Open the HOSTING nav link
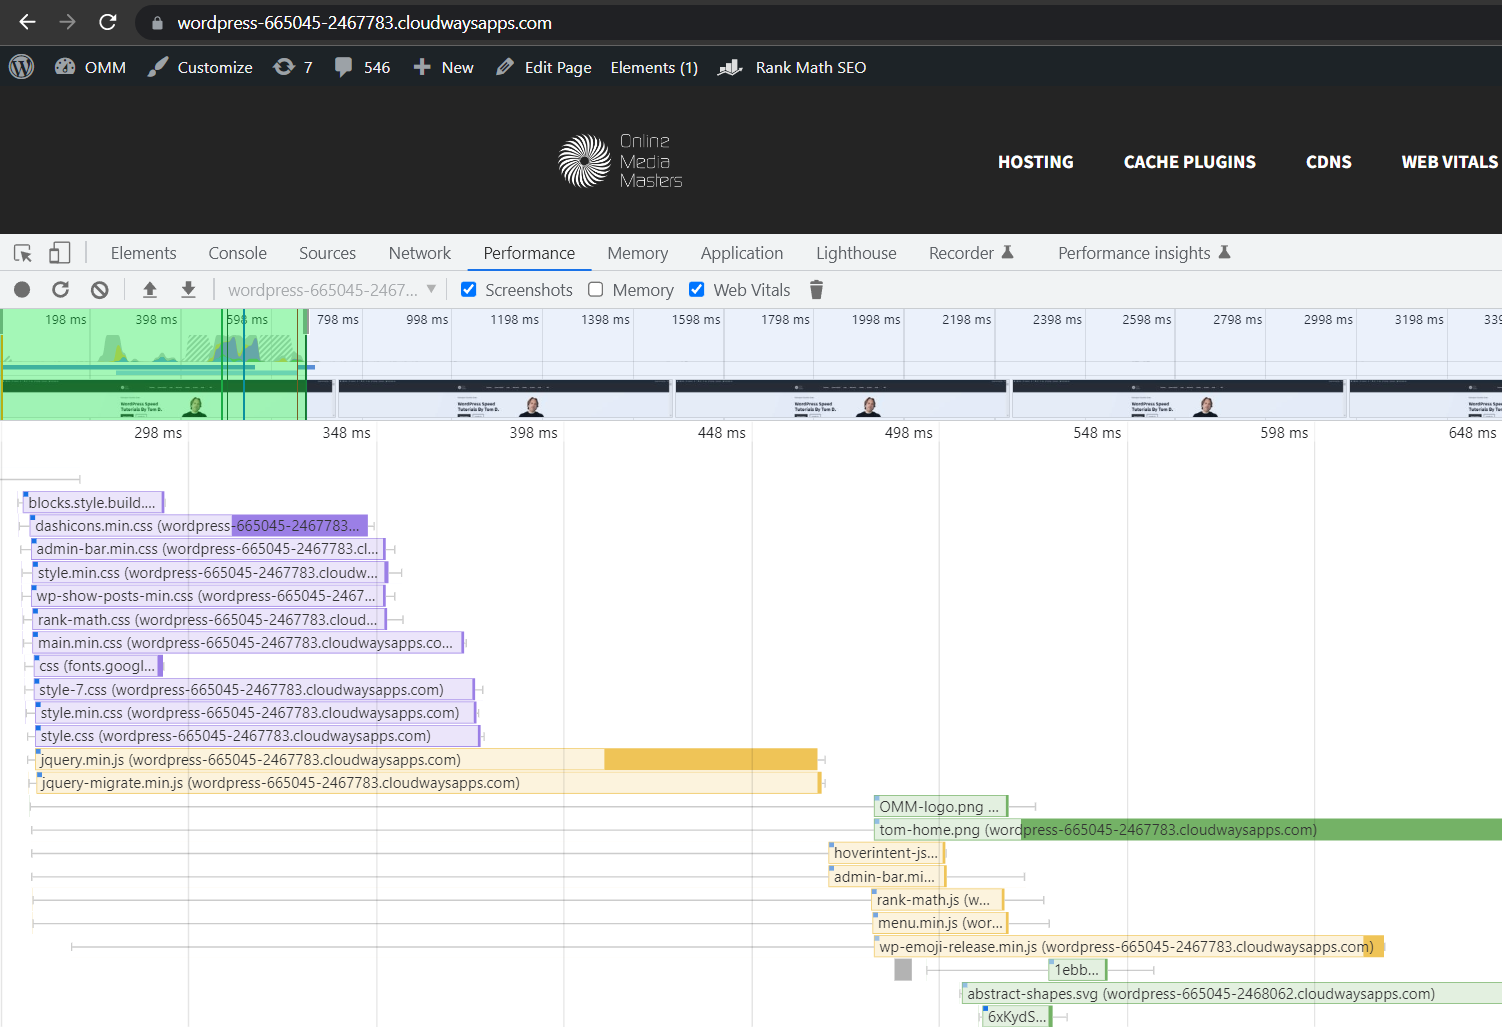The width and height of the screenshot is (1502, 1028). coord(1035,162)
